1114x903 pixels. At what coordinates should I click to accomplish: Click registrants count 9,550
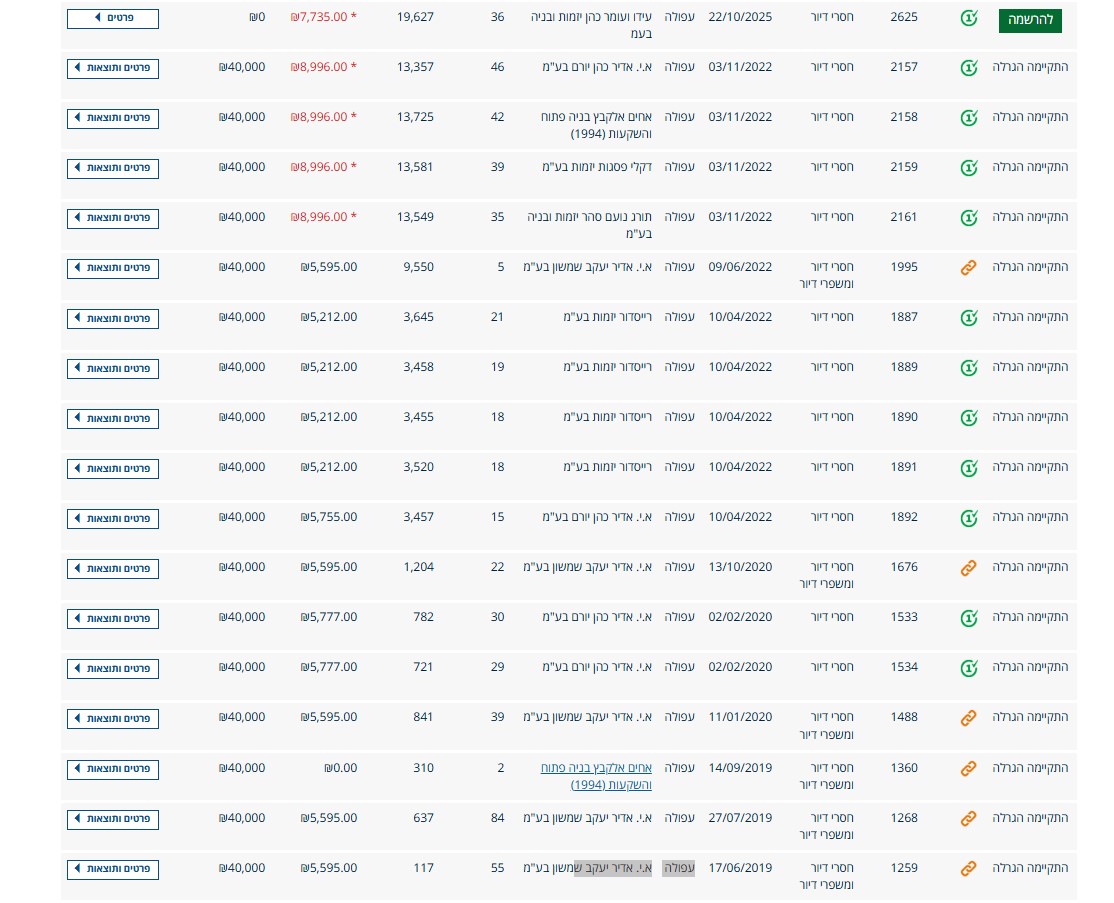click(x=418, y=267)
